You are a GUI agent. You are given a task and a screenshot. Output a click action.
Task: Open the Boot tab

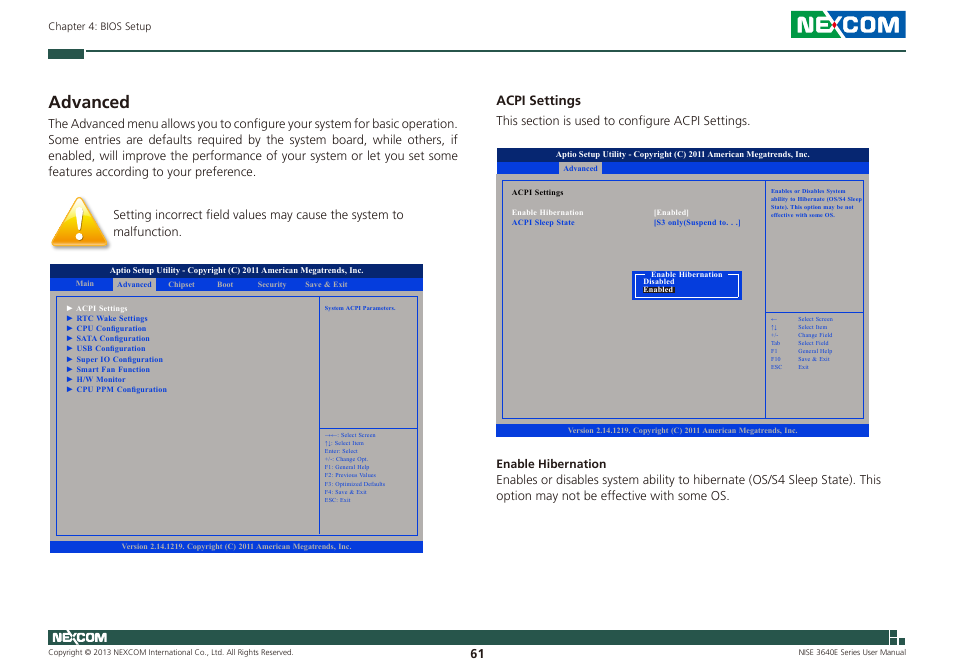pyautogui.click(x=225, y=284)
